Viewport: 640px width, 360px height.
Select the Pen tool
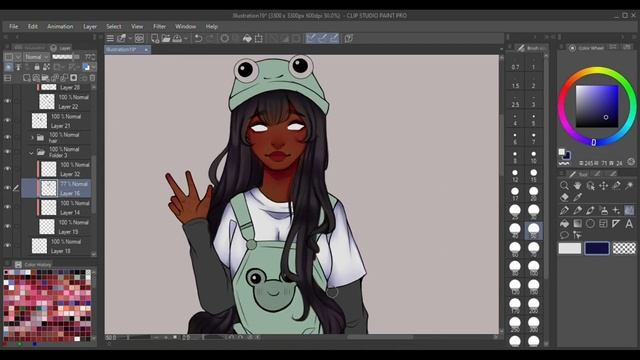coord(564,211)
